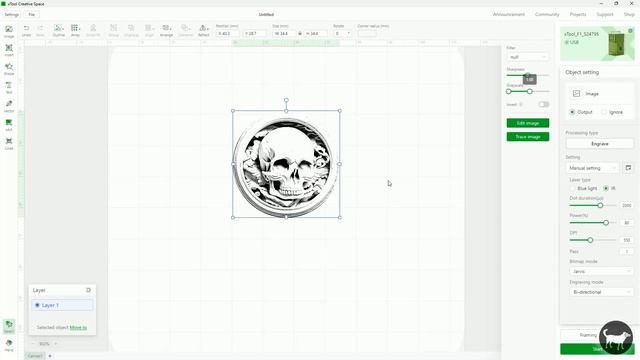
Task: Activate the Hand pan tool
Action: [x=9, y=345]
